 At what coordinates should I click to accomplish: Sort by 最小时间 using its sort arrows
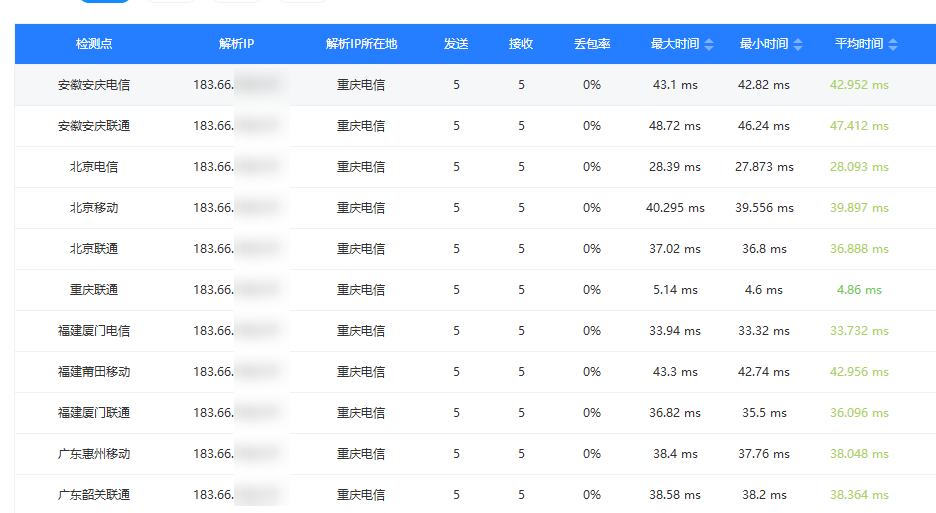[797, 44]
